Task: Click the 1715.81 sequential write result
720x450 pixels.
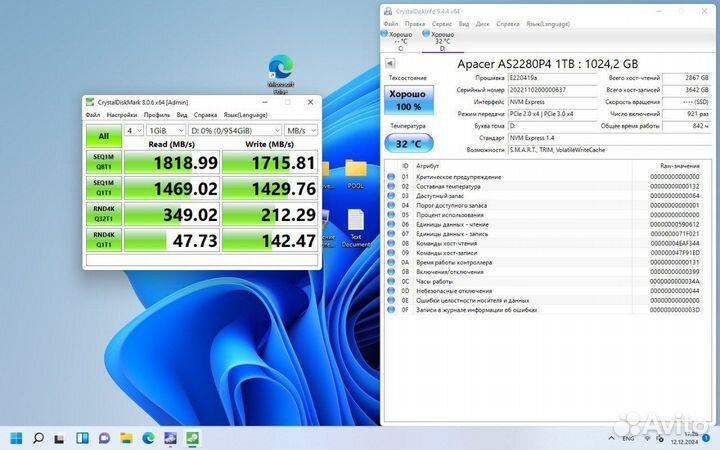Action: 270,162
